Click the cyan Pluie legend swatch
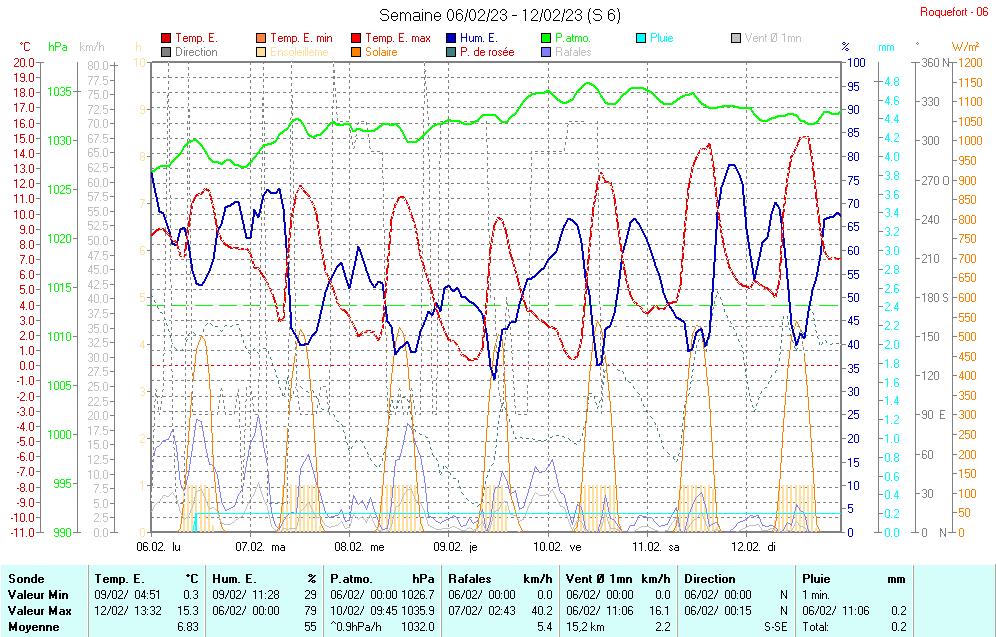Screen dimensions: 996x637 pos(641,38)
